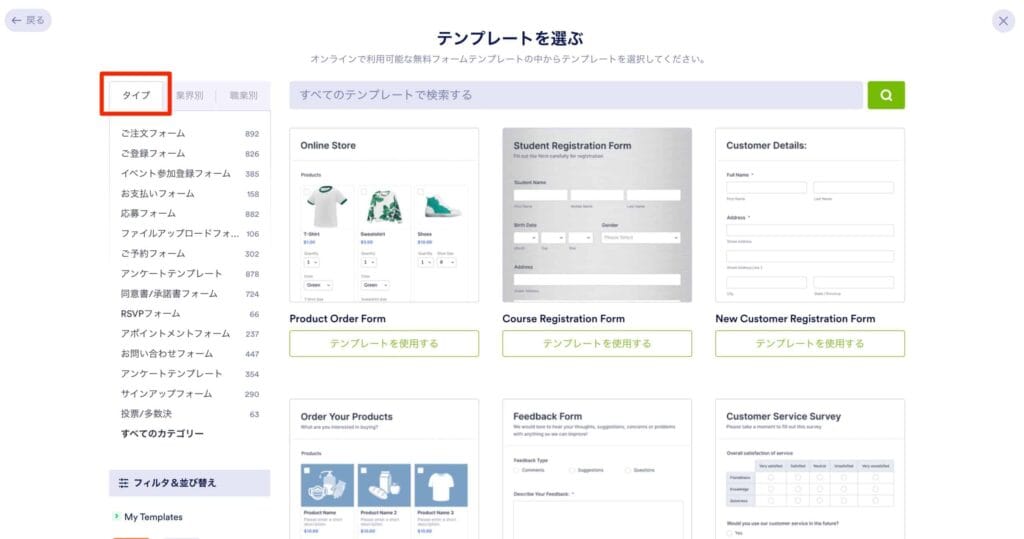Open the ご注文フォーム category
Viewport: 1024px width, 539px height.
(189, 133)
